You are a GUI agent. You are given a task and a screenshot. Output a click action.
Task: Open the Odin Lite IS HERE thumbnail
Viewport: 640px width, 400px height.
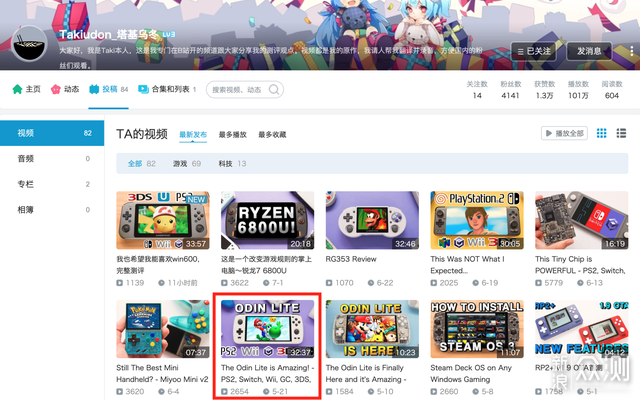coord(372,329)
